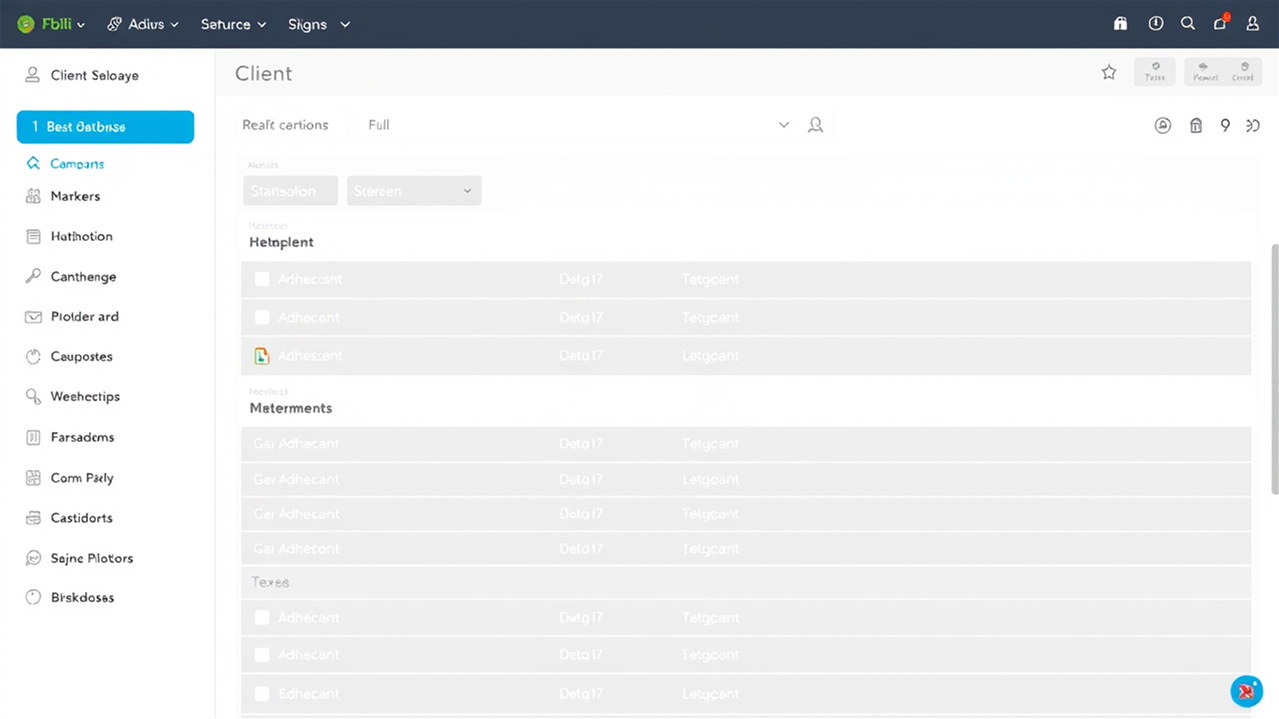The image size is (1279, 719).
Task: Tick the second Adhecant checkbox under Hetnplent
Action: coord(262,318)
